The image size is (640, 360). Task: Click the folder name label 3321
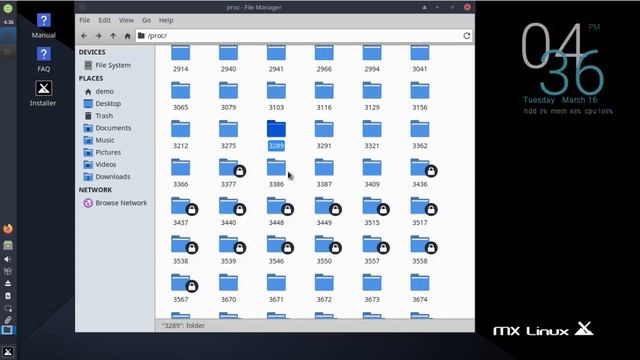pos(372,146)
